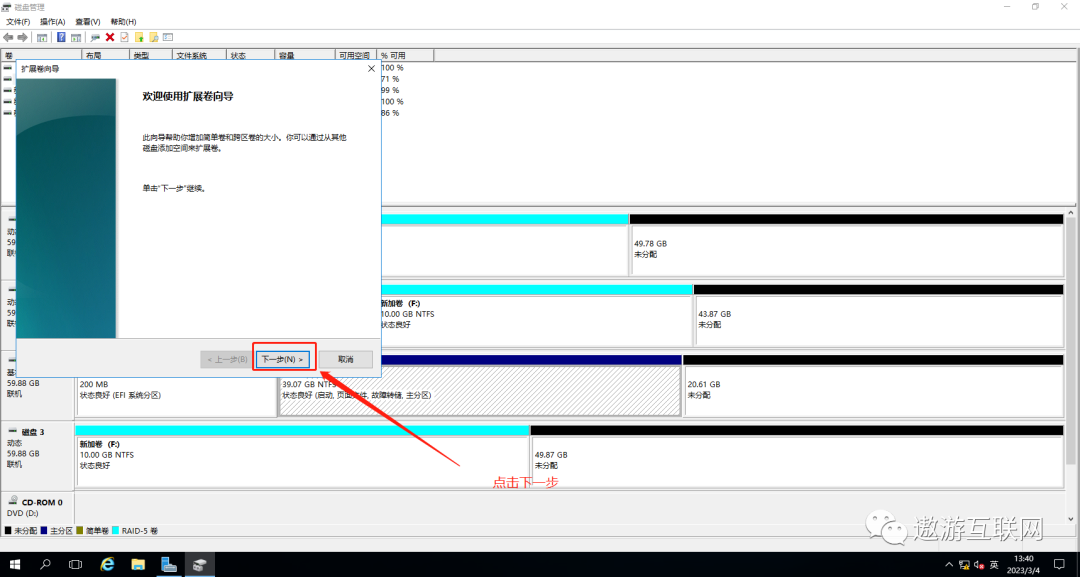Show hidden tray icons chevron

[x=949, y=565]
